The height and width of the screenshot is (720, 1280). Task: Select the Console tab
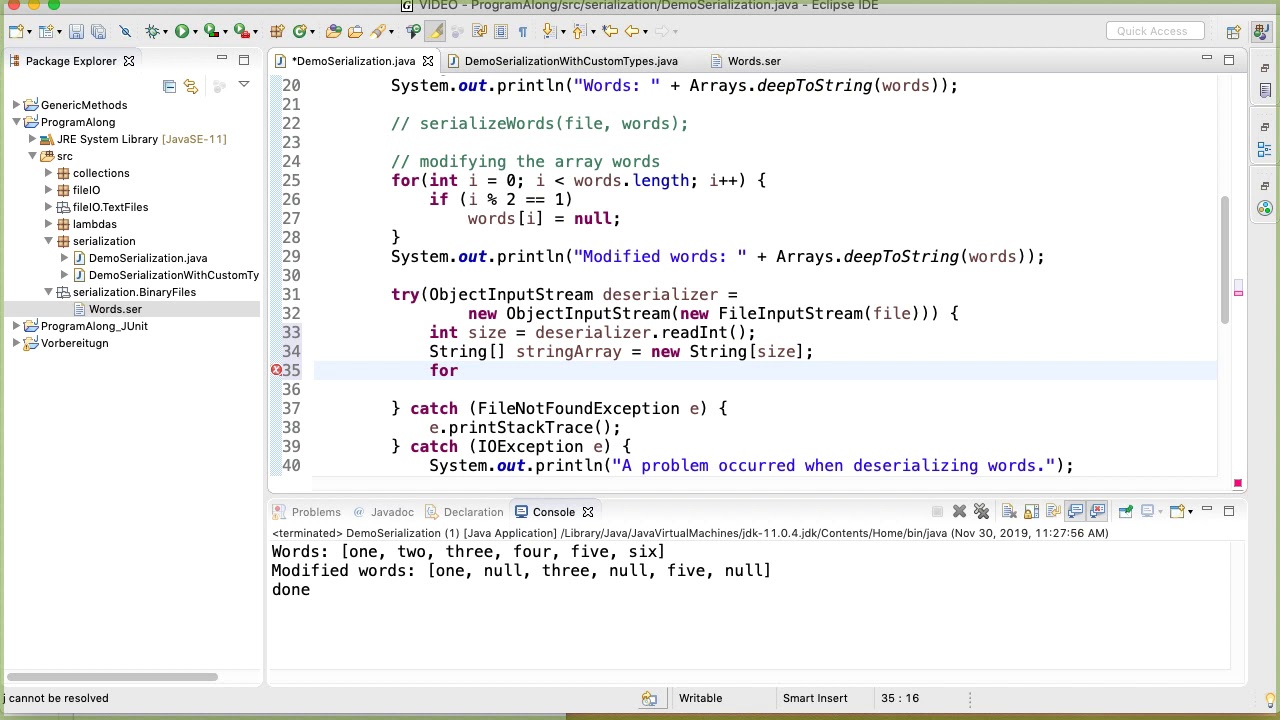pyautogui.click(x=553, y=512)
